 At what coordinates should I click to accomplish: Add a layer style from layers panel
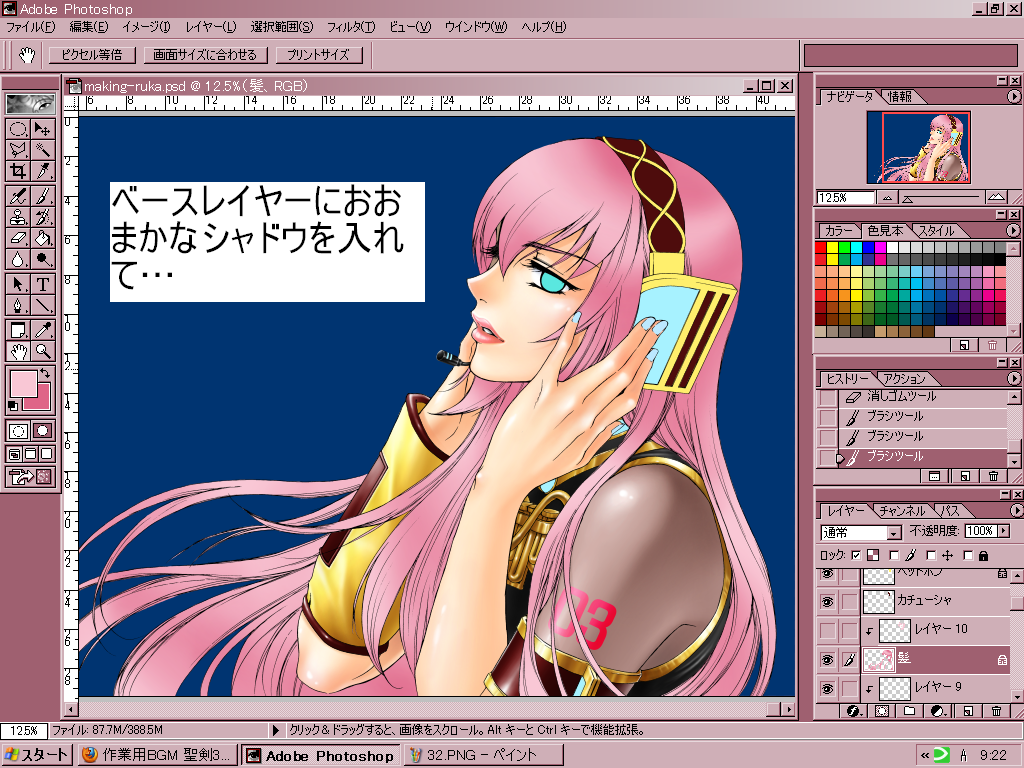[x=852, y=711]
